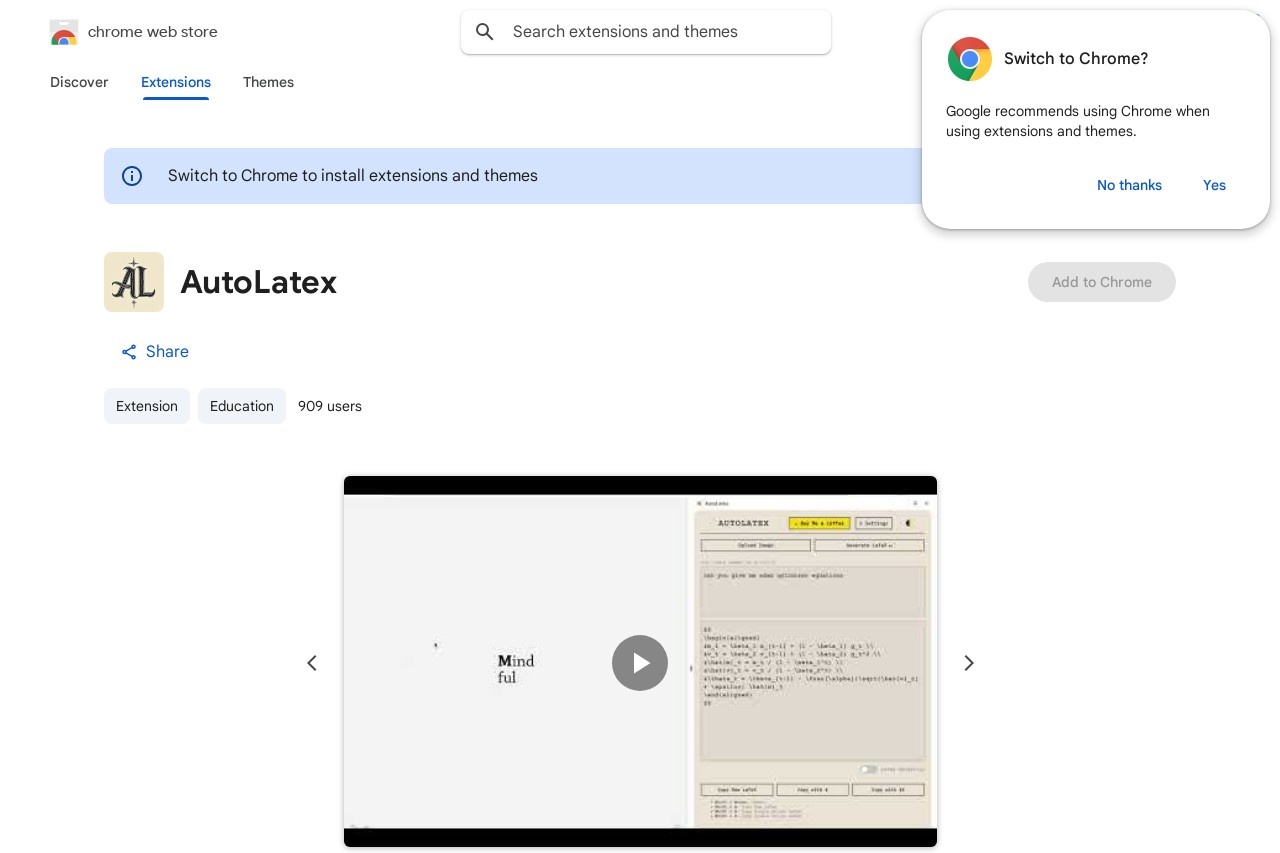This screenshot has height=853, width=1280.
Task: Click the Switch to Chrome to install banner text
Action: tap(353, 176)
